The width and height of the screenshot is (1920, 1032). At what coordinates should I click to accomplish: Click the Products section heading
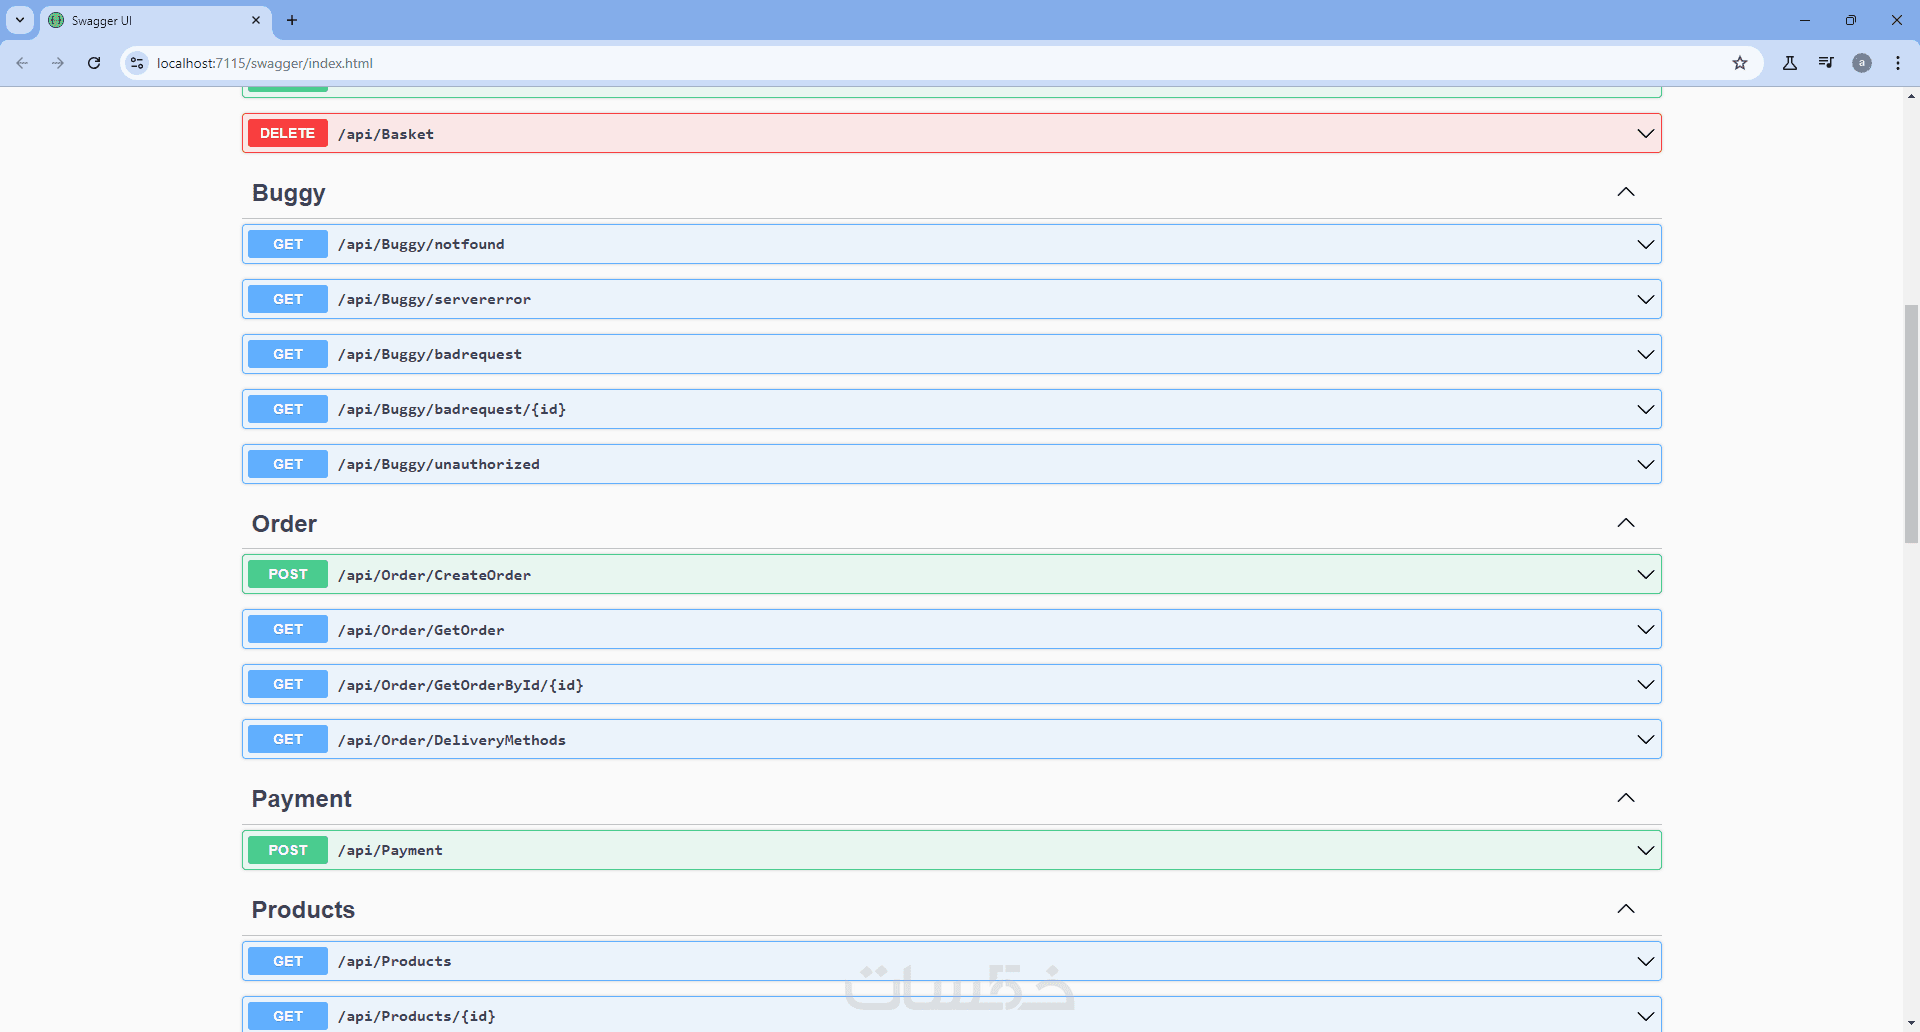coord(303,910)
